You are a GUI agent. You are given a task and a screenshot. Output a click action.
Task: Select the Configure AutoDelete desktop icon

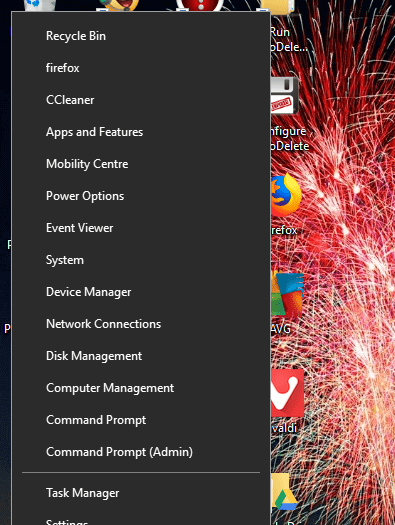(285, 96)
